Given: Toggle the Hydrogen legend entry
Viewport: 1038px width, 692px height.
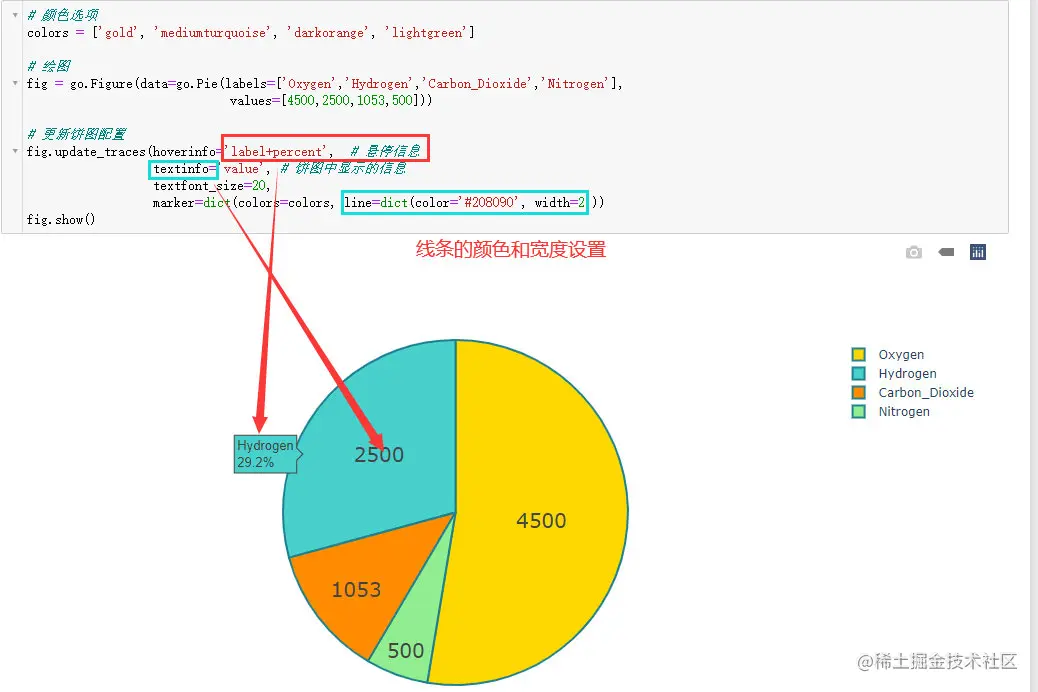Looking at the screenshot, I should [x=894, y=373].
